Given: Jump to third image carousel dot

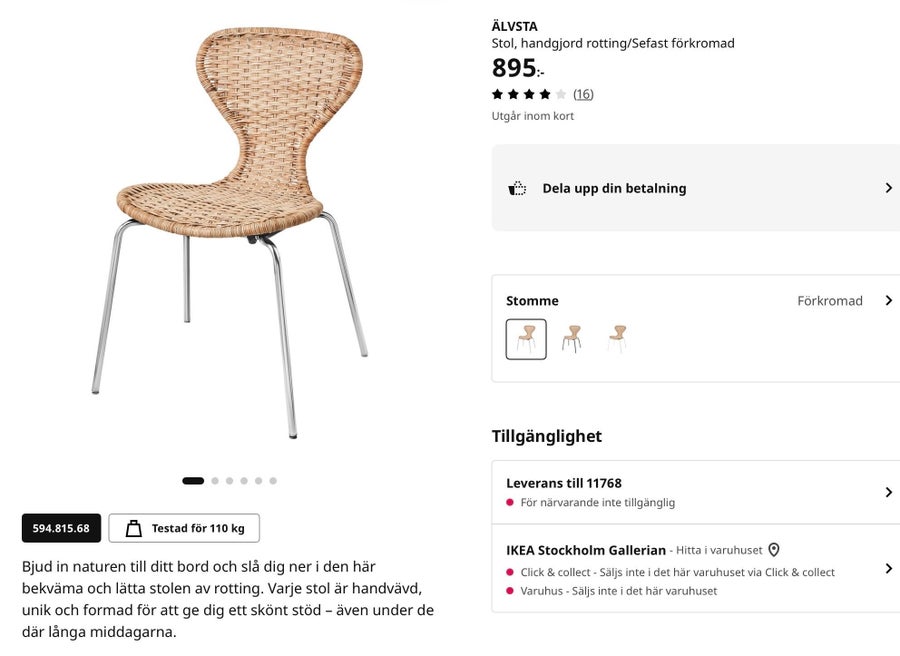Looking at the screenshot, I should 230,481.
